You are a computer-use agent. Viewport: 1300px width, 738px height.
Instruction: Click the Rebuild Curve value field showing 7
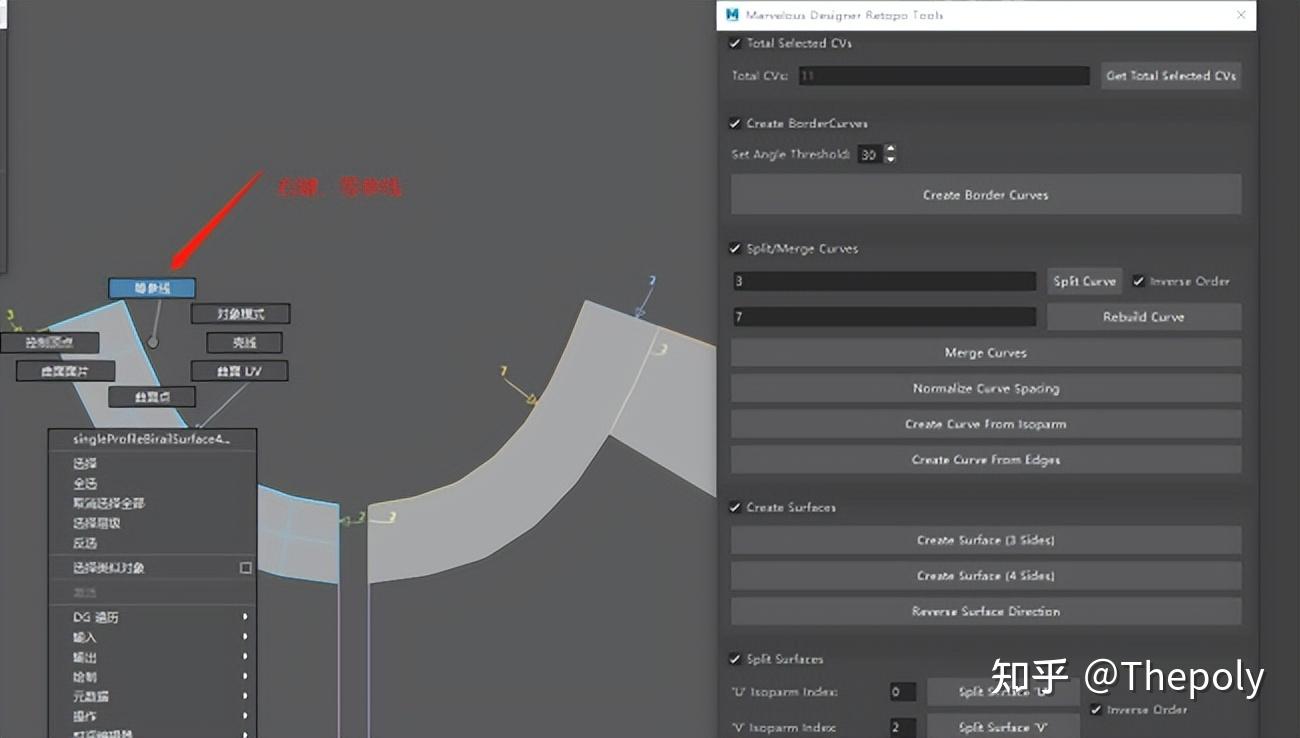884,317
